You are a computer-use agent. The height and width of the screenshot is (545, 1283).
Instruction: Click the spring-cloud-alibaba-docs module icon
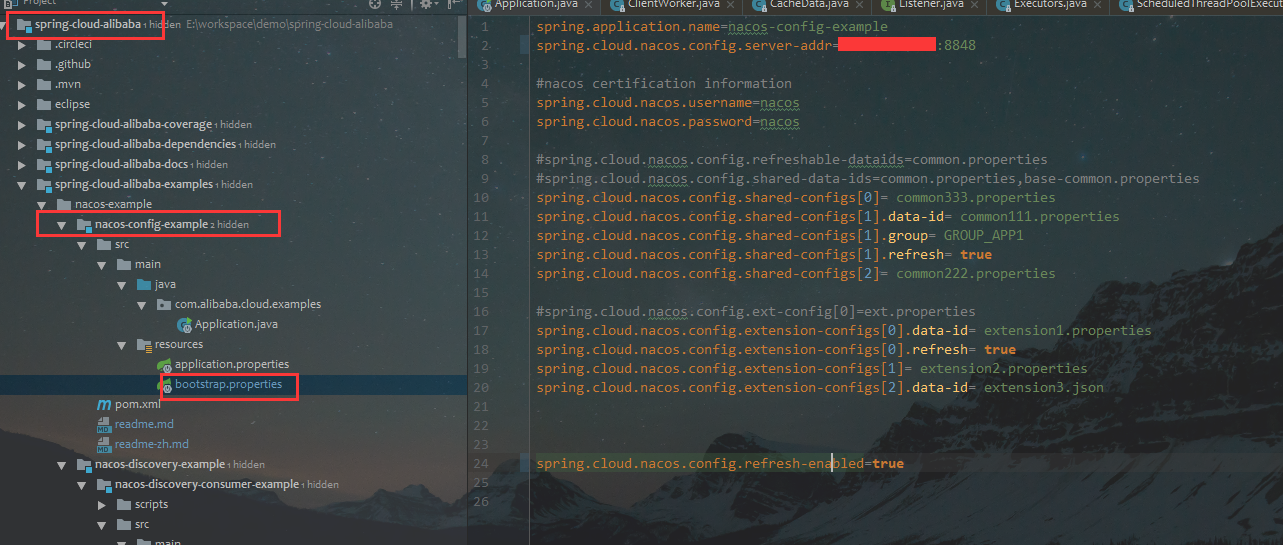tap(44, 164)
